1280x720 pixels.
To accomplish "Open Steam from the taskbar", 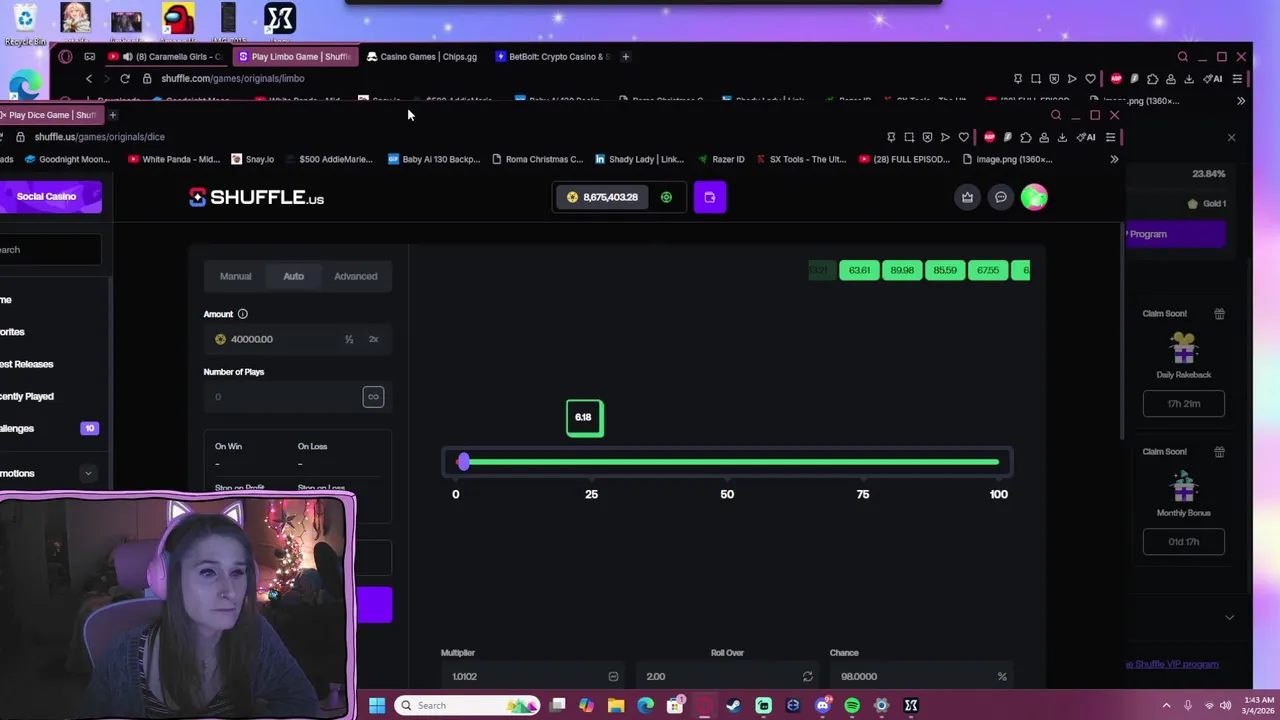I will [734, 706].
